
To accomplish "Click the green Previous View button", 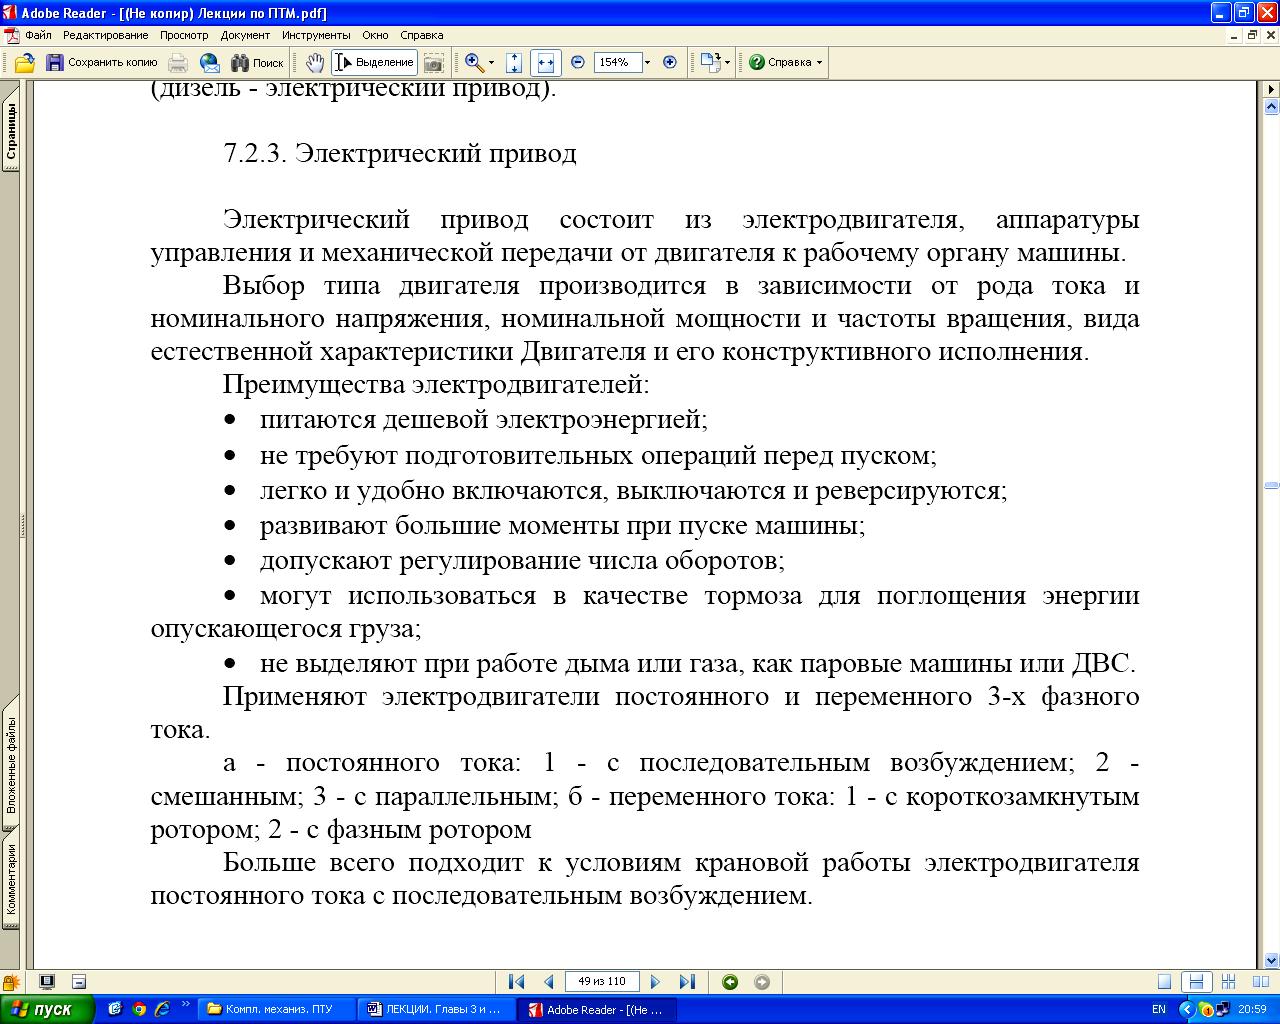I will tap(730, 982).
